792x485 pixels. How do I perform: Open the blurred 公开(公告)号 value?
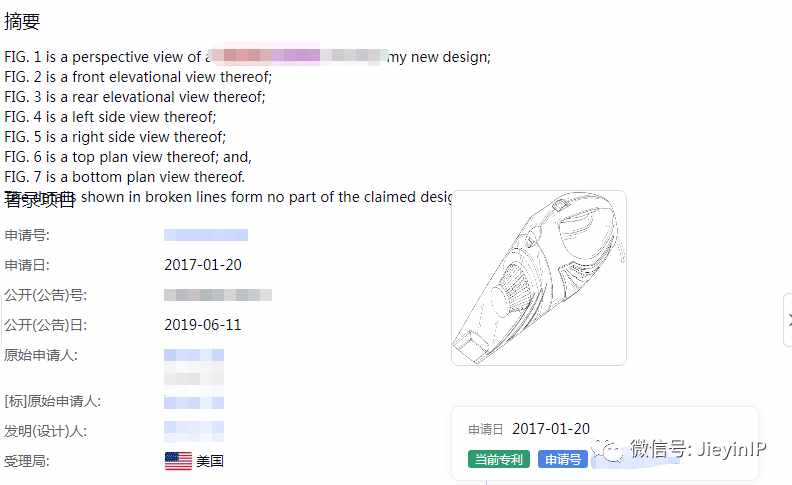pos(218,295)
